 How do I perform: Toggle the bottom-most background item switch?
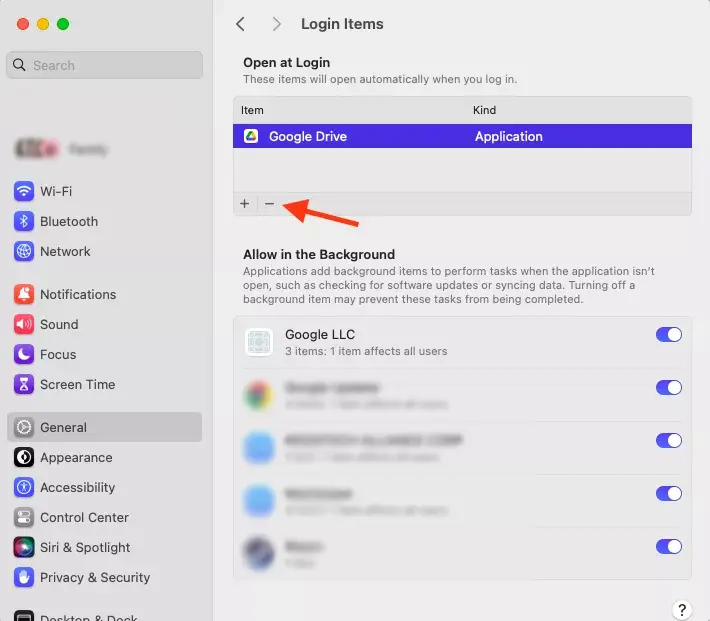click(669, 547)
